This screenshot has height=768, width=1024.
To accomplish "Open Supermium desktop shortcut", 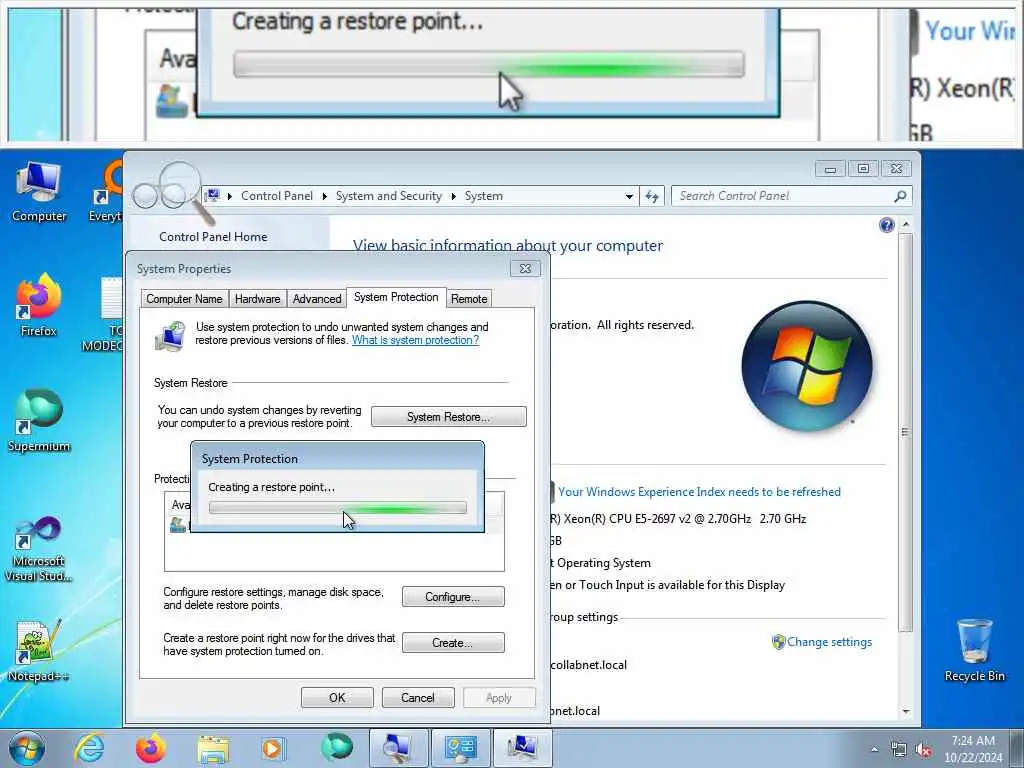I will point(39,421).
